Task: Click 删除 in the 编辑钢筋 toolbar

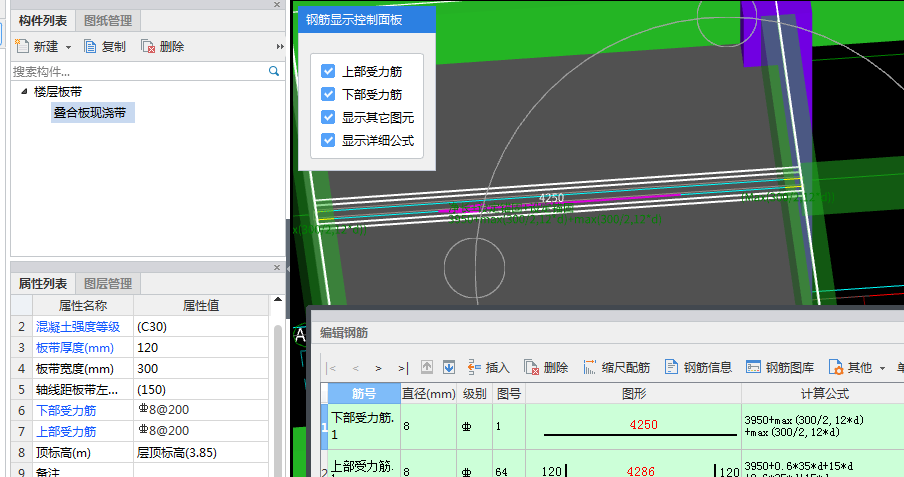Action: coord(547,367)
